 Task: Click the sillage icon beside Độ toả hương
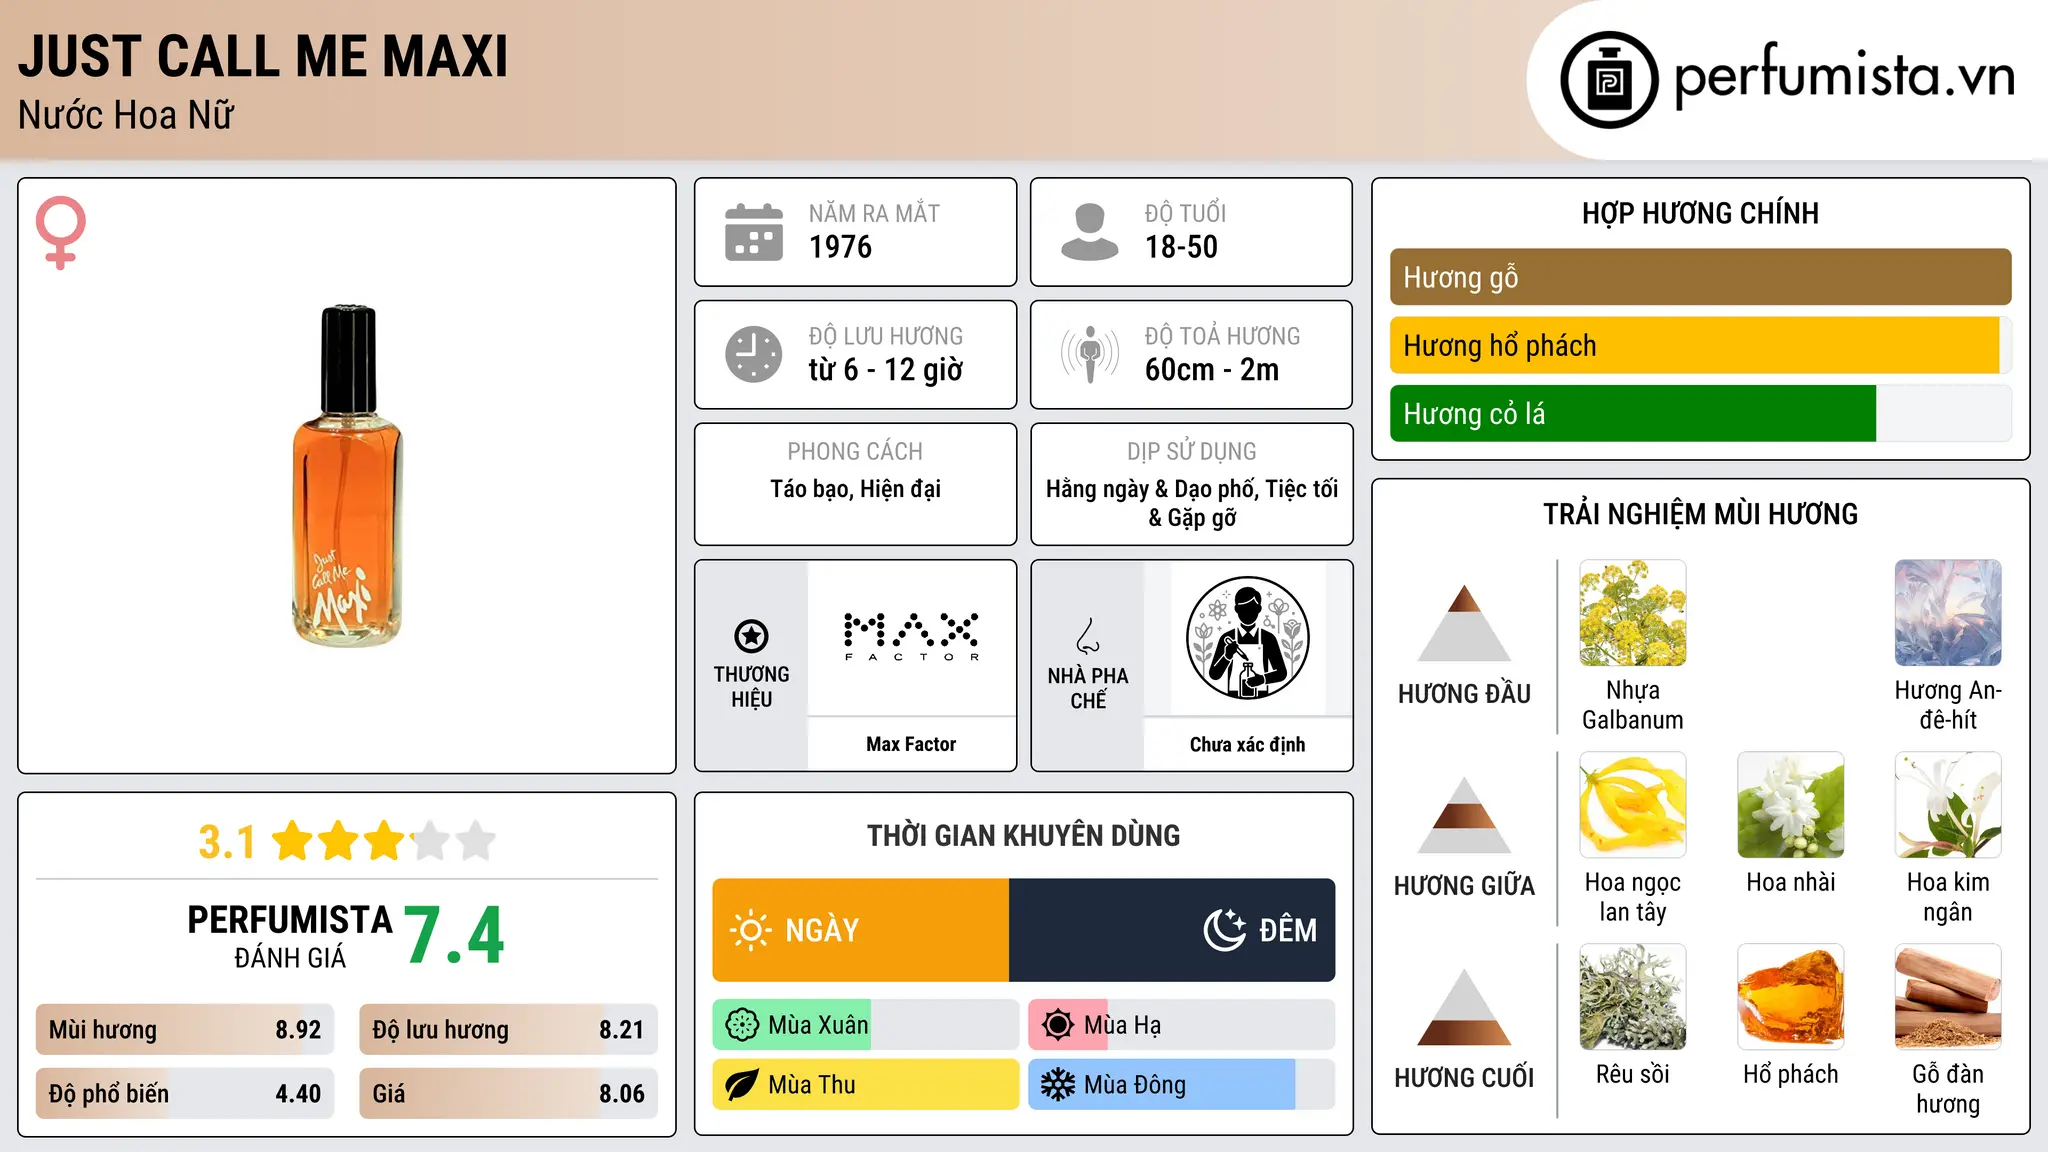pyautogui.click(x=1089, y=354)
